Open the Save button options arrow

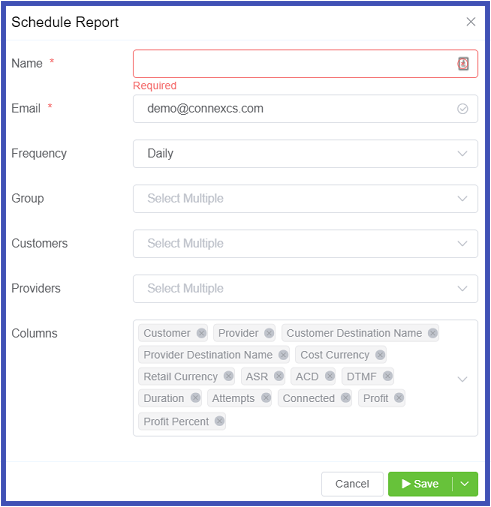[x=465, y=484]
